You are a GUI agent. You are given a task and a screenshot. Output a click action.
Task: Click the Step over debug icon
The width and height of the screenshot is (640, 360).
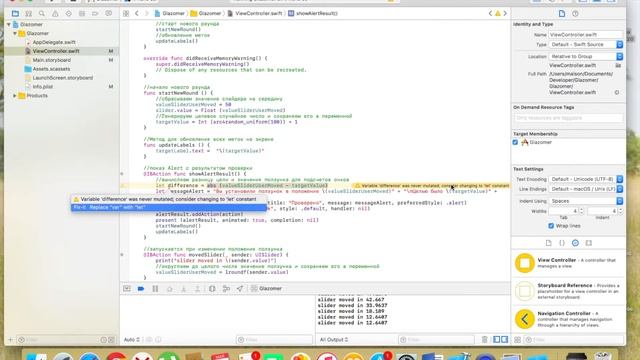[x=169, y=289]
